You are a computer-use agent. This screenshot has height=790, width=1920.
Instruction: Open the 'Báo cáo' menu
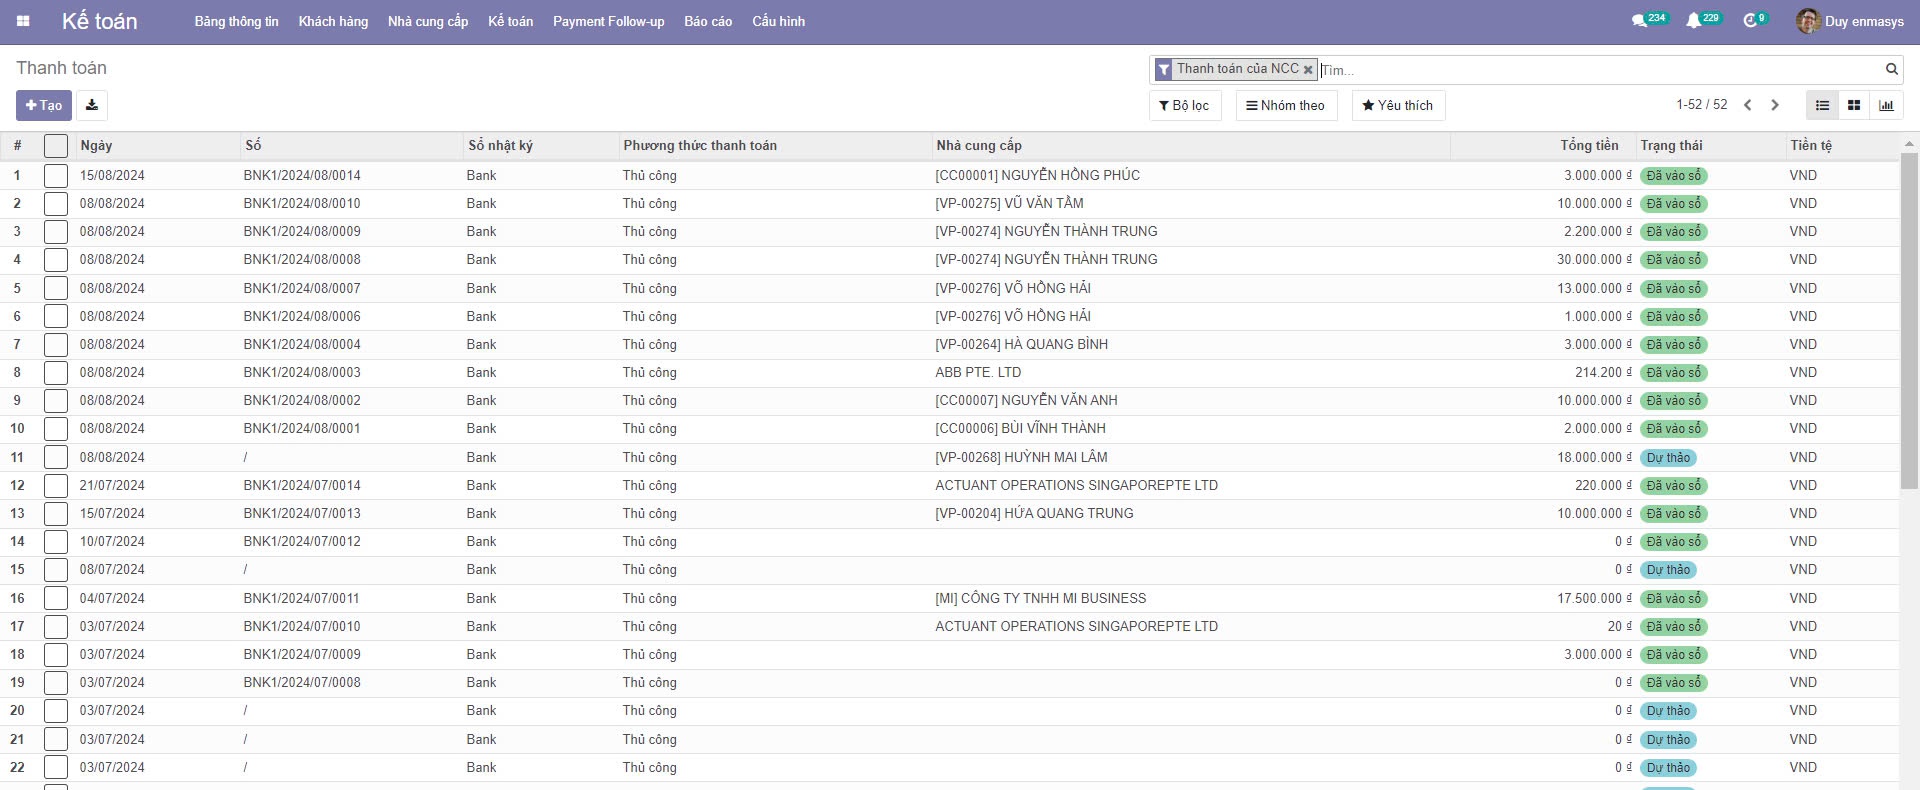click(x=708, y=21)
